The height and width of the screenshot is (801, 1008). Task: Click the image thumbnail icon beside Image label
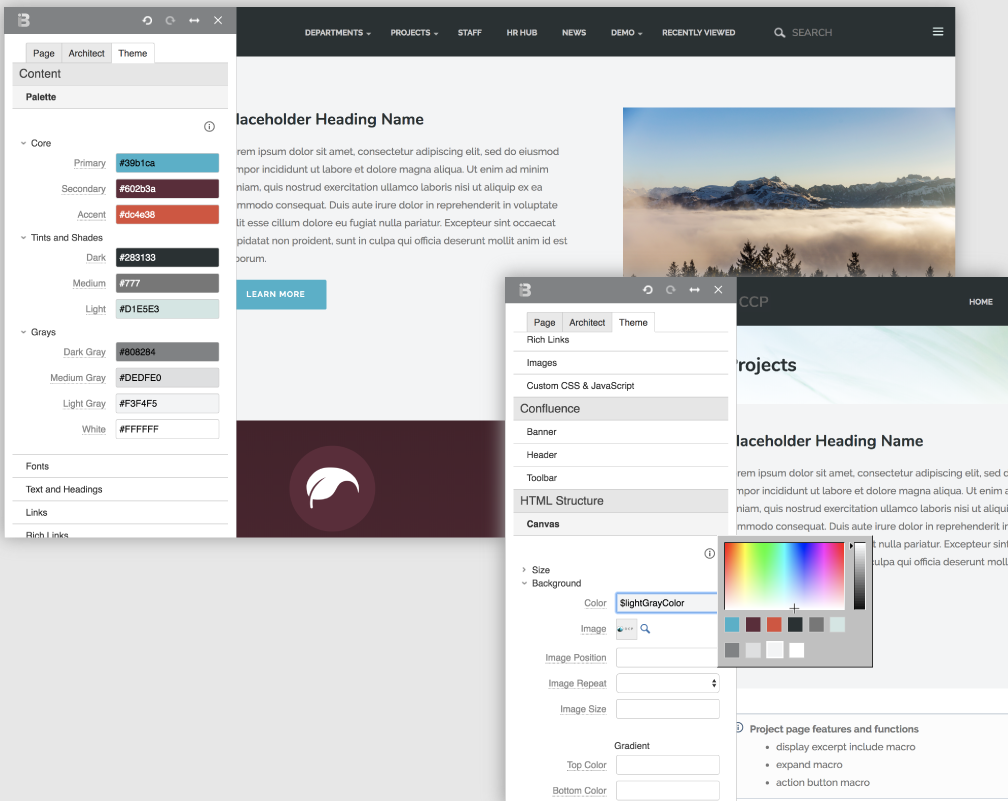626,629
